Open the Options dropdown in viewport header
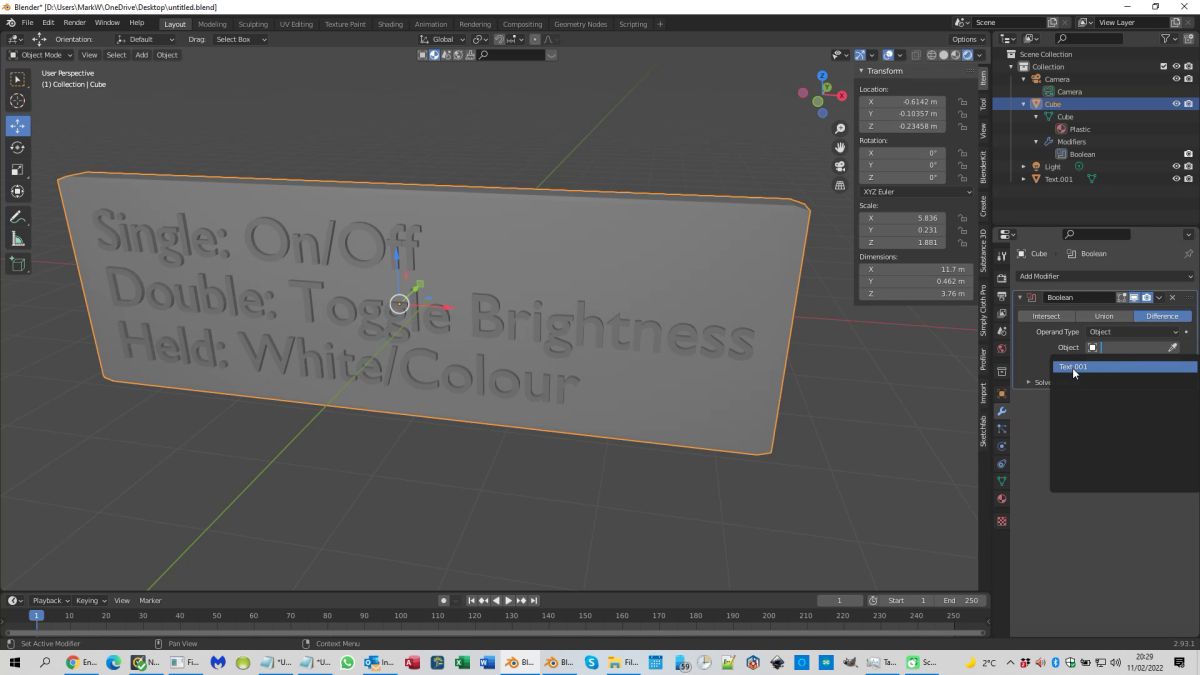 pos(968,39)
